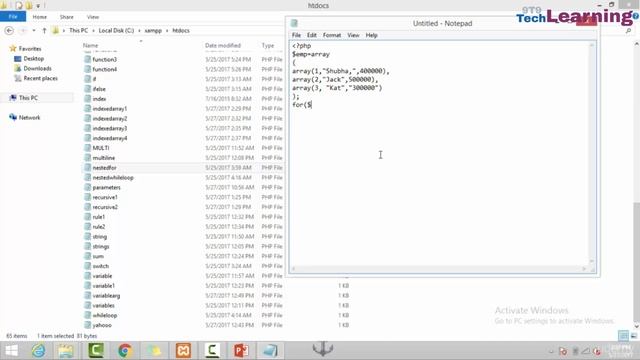Open File Explorer from the taskbar
640x360 pixels.
(x=66, y=351)
